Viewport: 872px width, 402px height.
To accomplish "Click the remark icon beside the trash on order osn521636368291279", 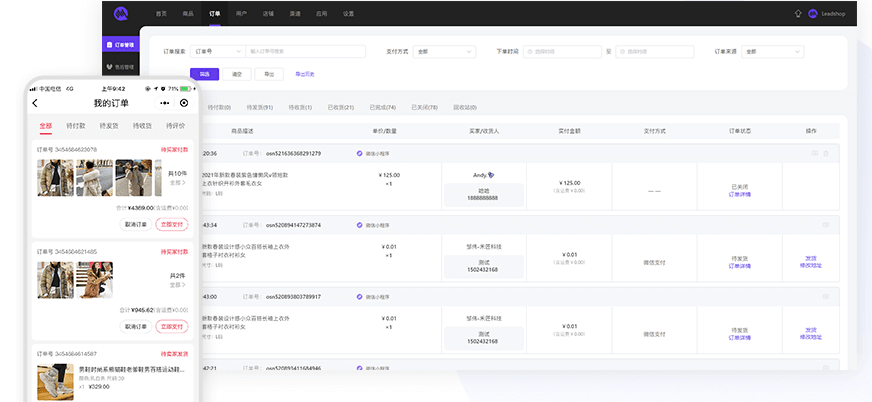I will click(x=815, y=153).
